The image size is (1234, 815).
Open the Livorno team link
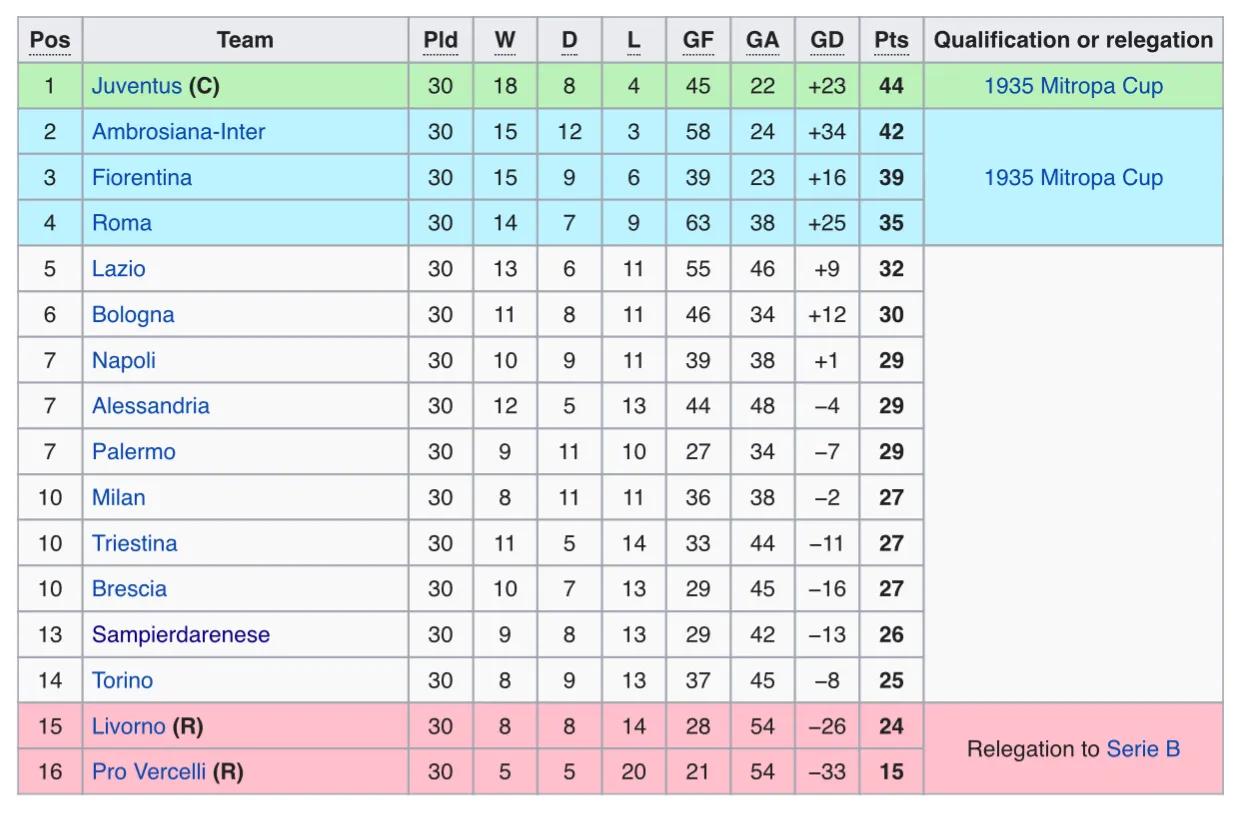(x=128, y=727)
